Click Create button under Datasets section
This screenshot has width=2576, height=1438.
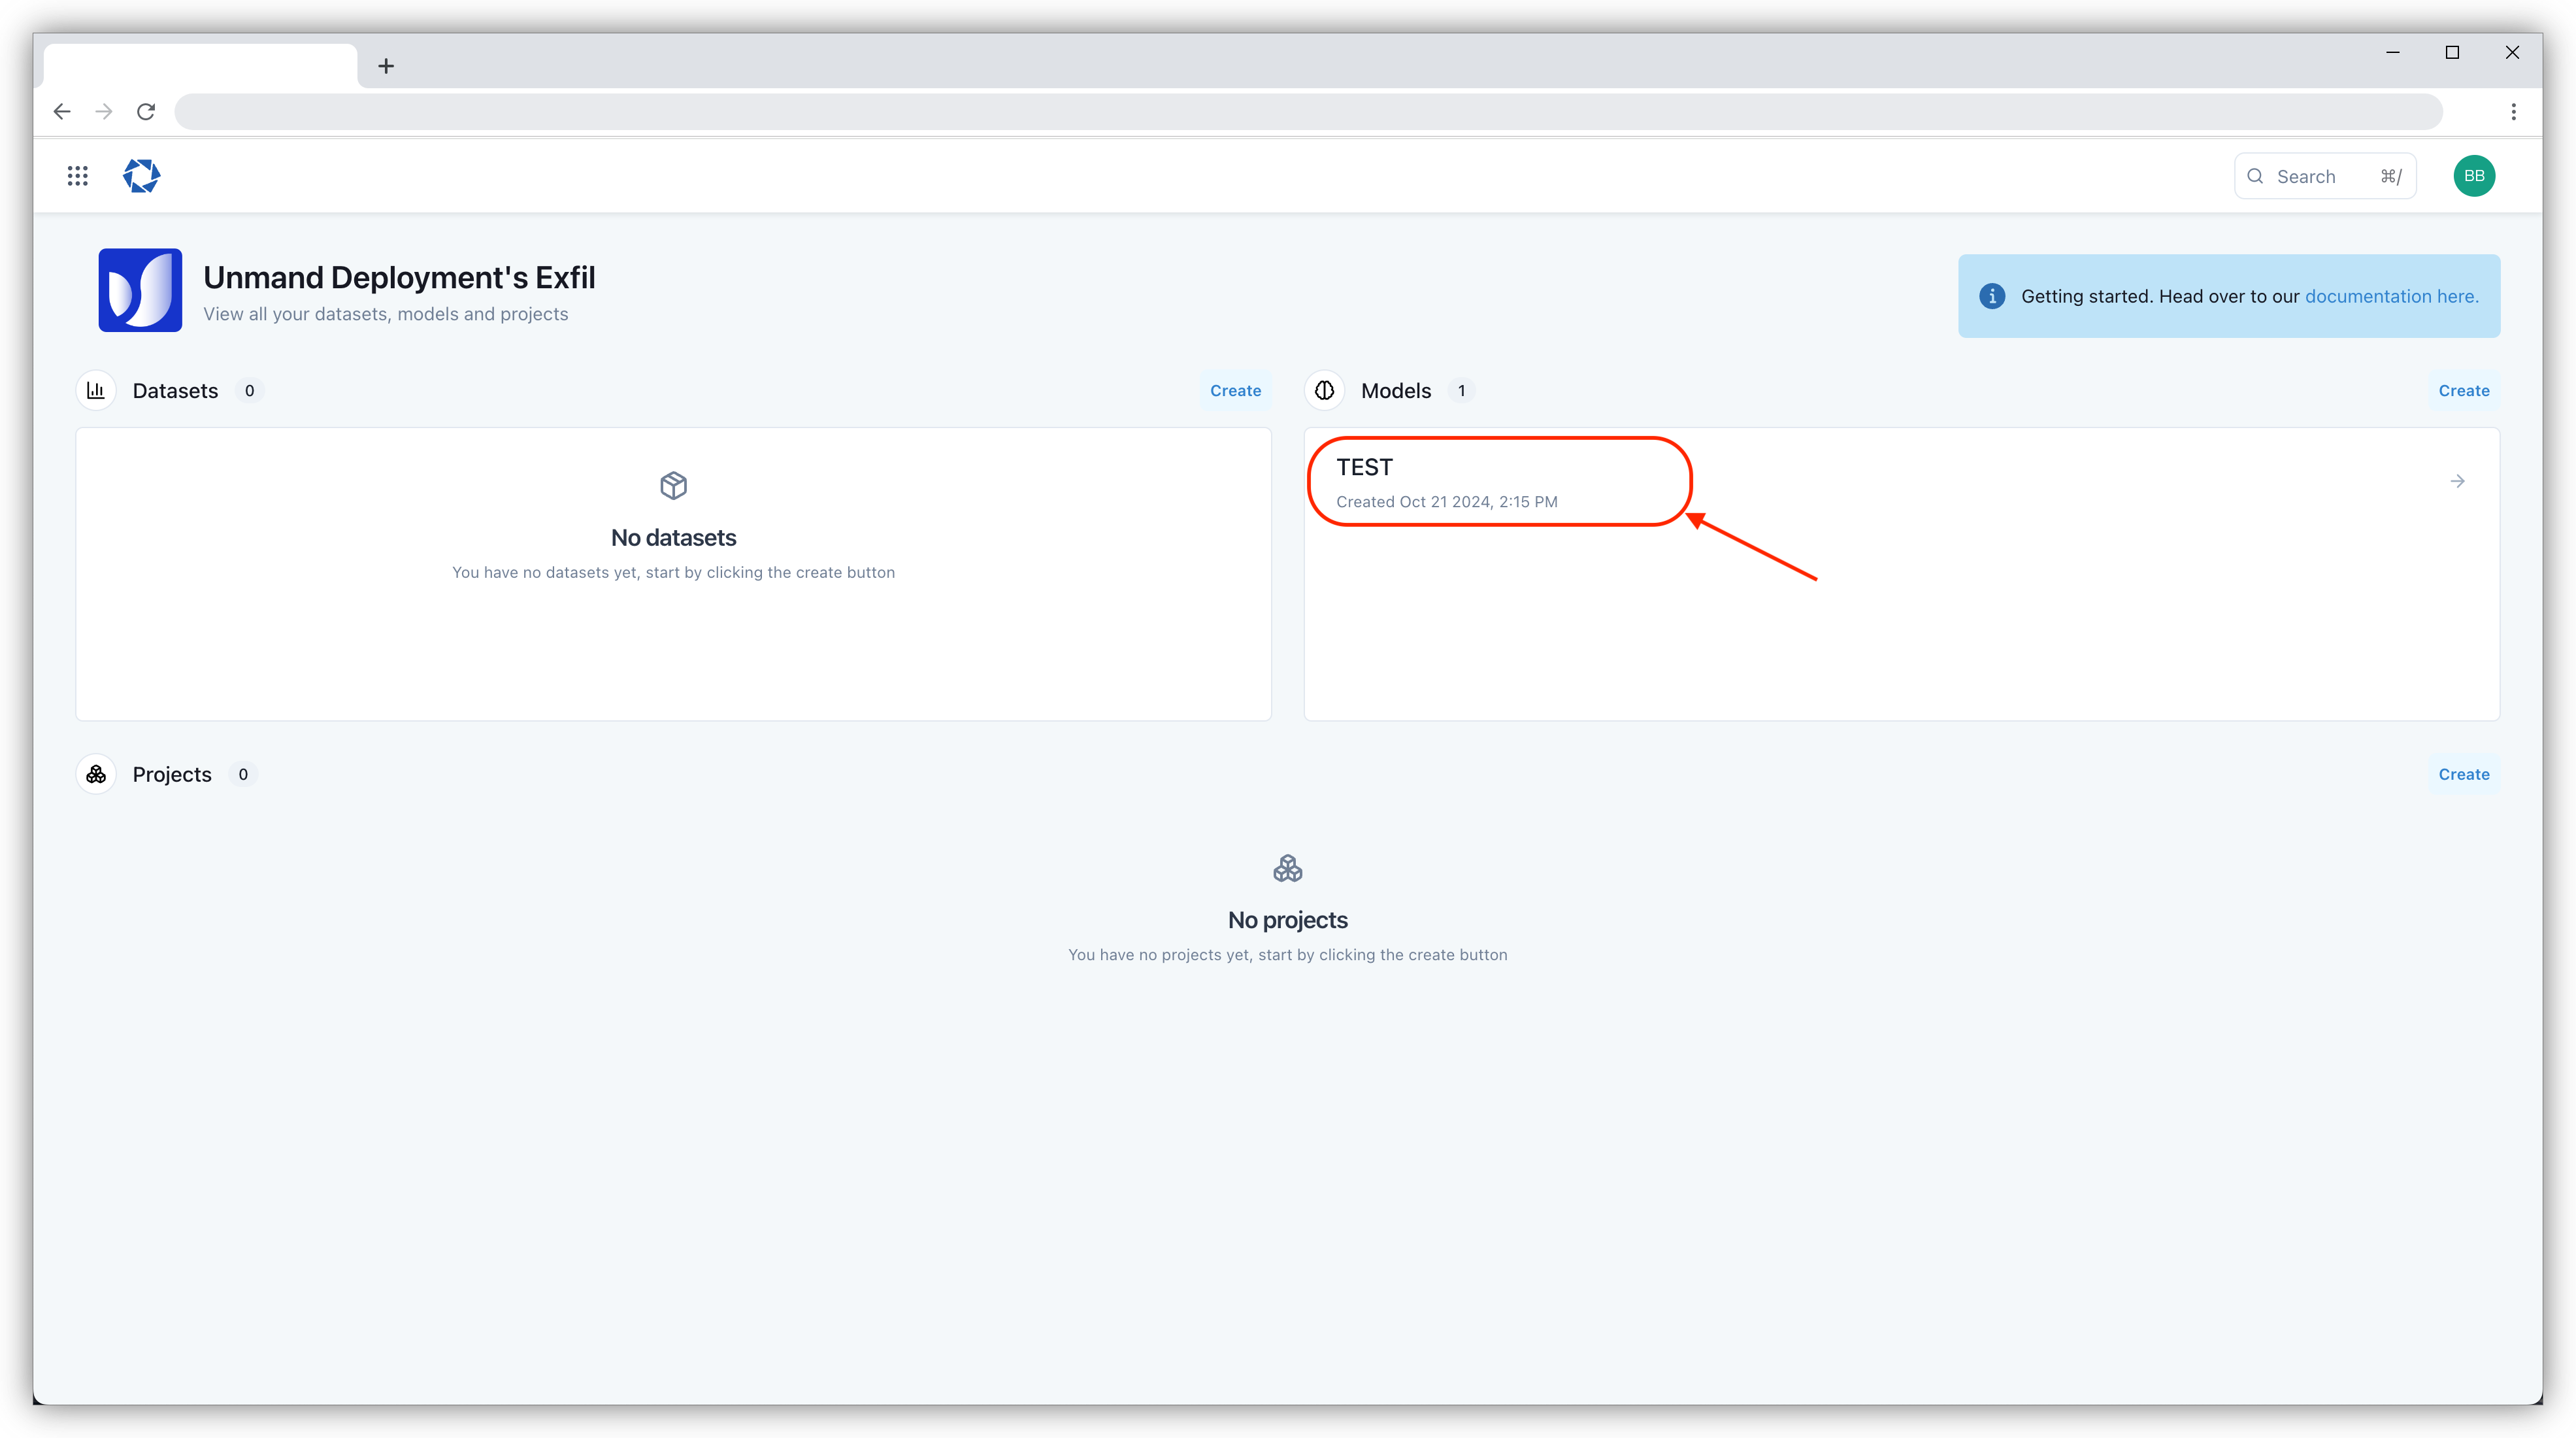[1235, 389]
